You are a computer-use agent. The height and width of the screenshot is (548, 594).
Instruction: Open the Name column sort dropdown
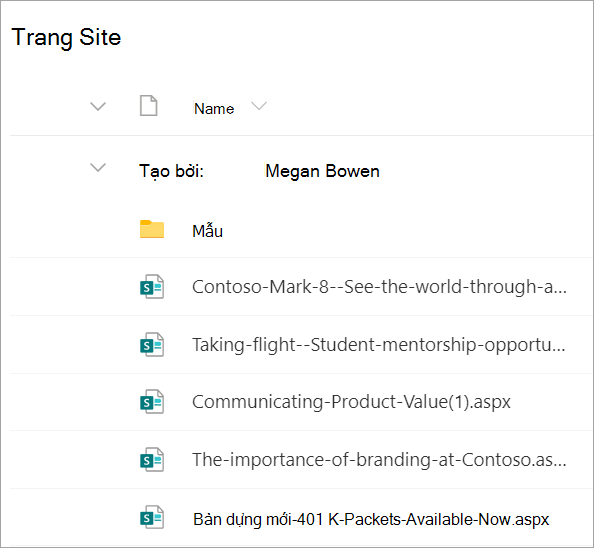pyautogui.click(x=259, y=106)
